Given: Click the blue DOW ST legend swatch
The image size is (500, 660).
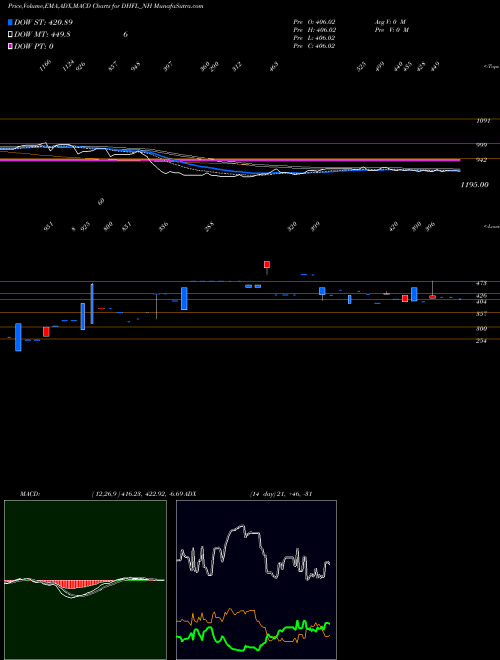Looking at the screenshot, I should point(10,22).
